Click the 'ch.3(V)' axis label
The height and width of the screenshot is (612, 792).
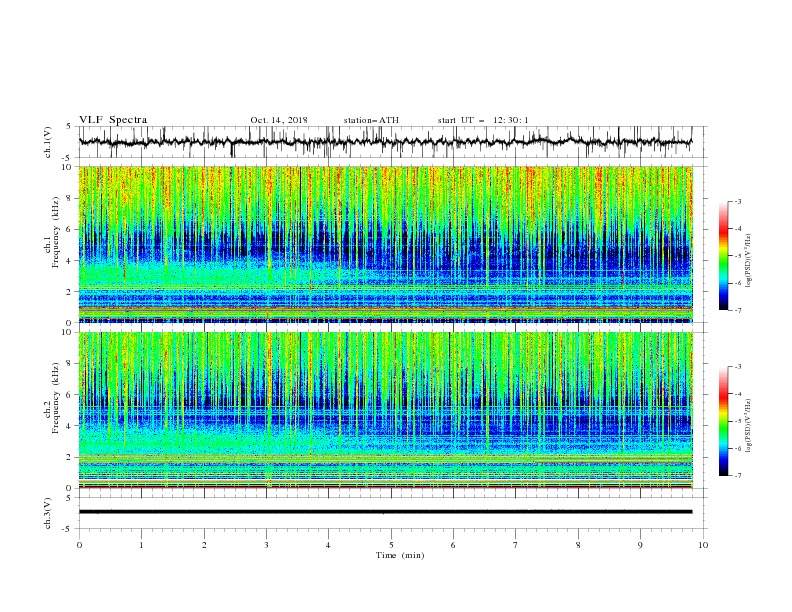coord(48,513)
